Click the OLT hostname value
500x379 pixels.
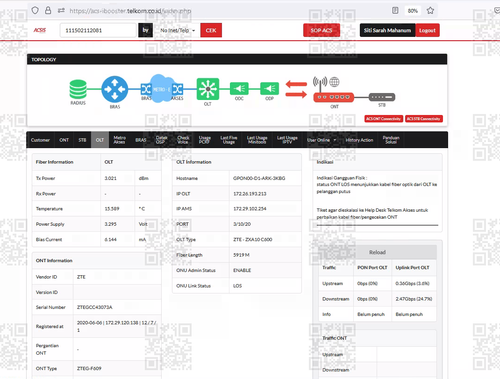click(259, 178)
